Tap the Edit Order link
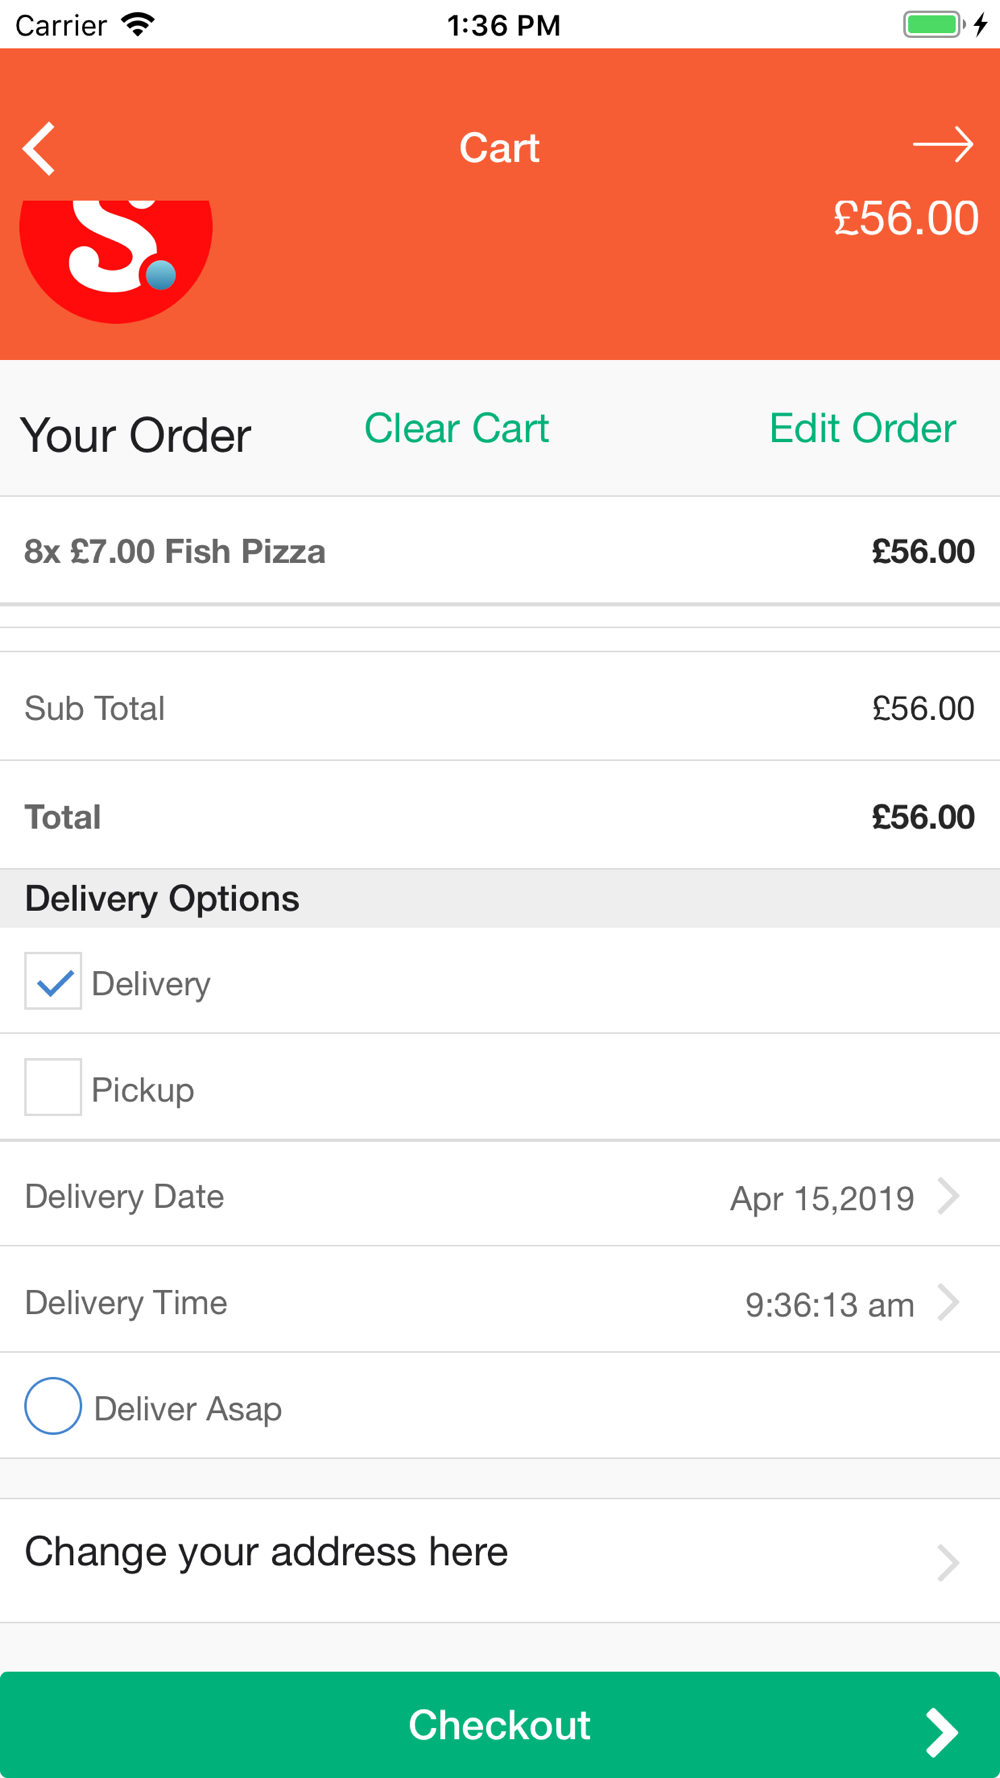Screen dimensions: 1000x1778 point(863,428)
